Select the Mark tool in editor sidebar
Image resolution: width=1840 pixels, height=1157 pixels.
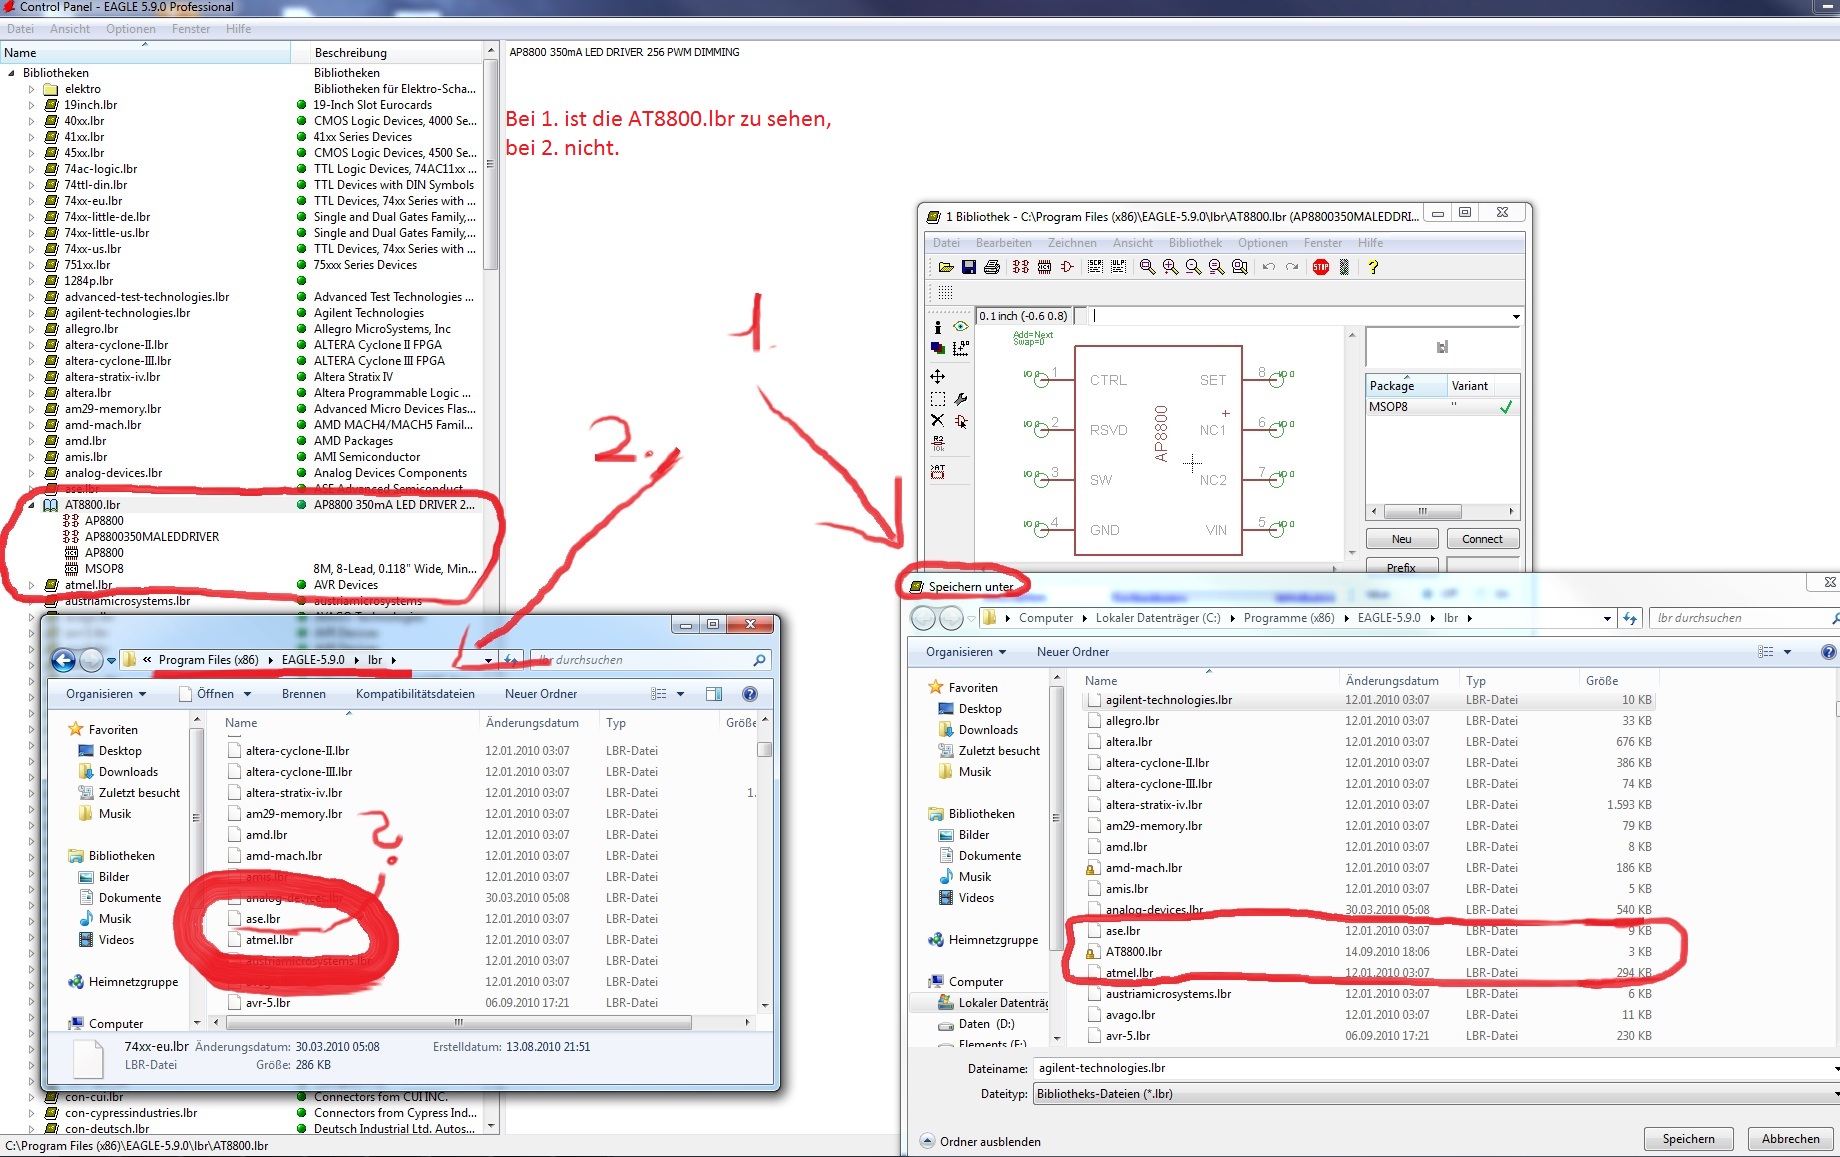click(x=960, y=348)
